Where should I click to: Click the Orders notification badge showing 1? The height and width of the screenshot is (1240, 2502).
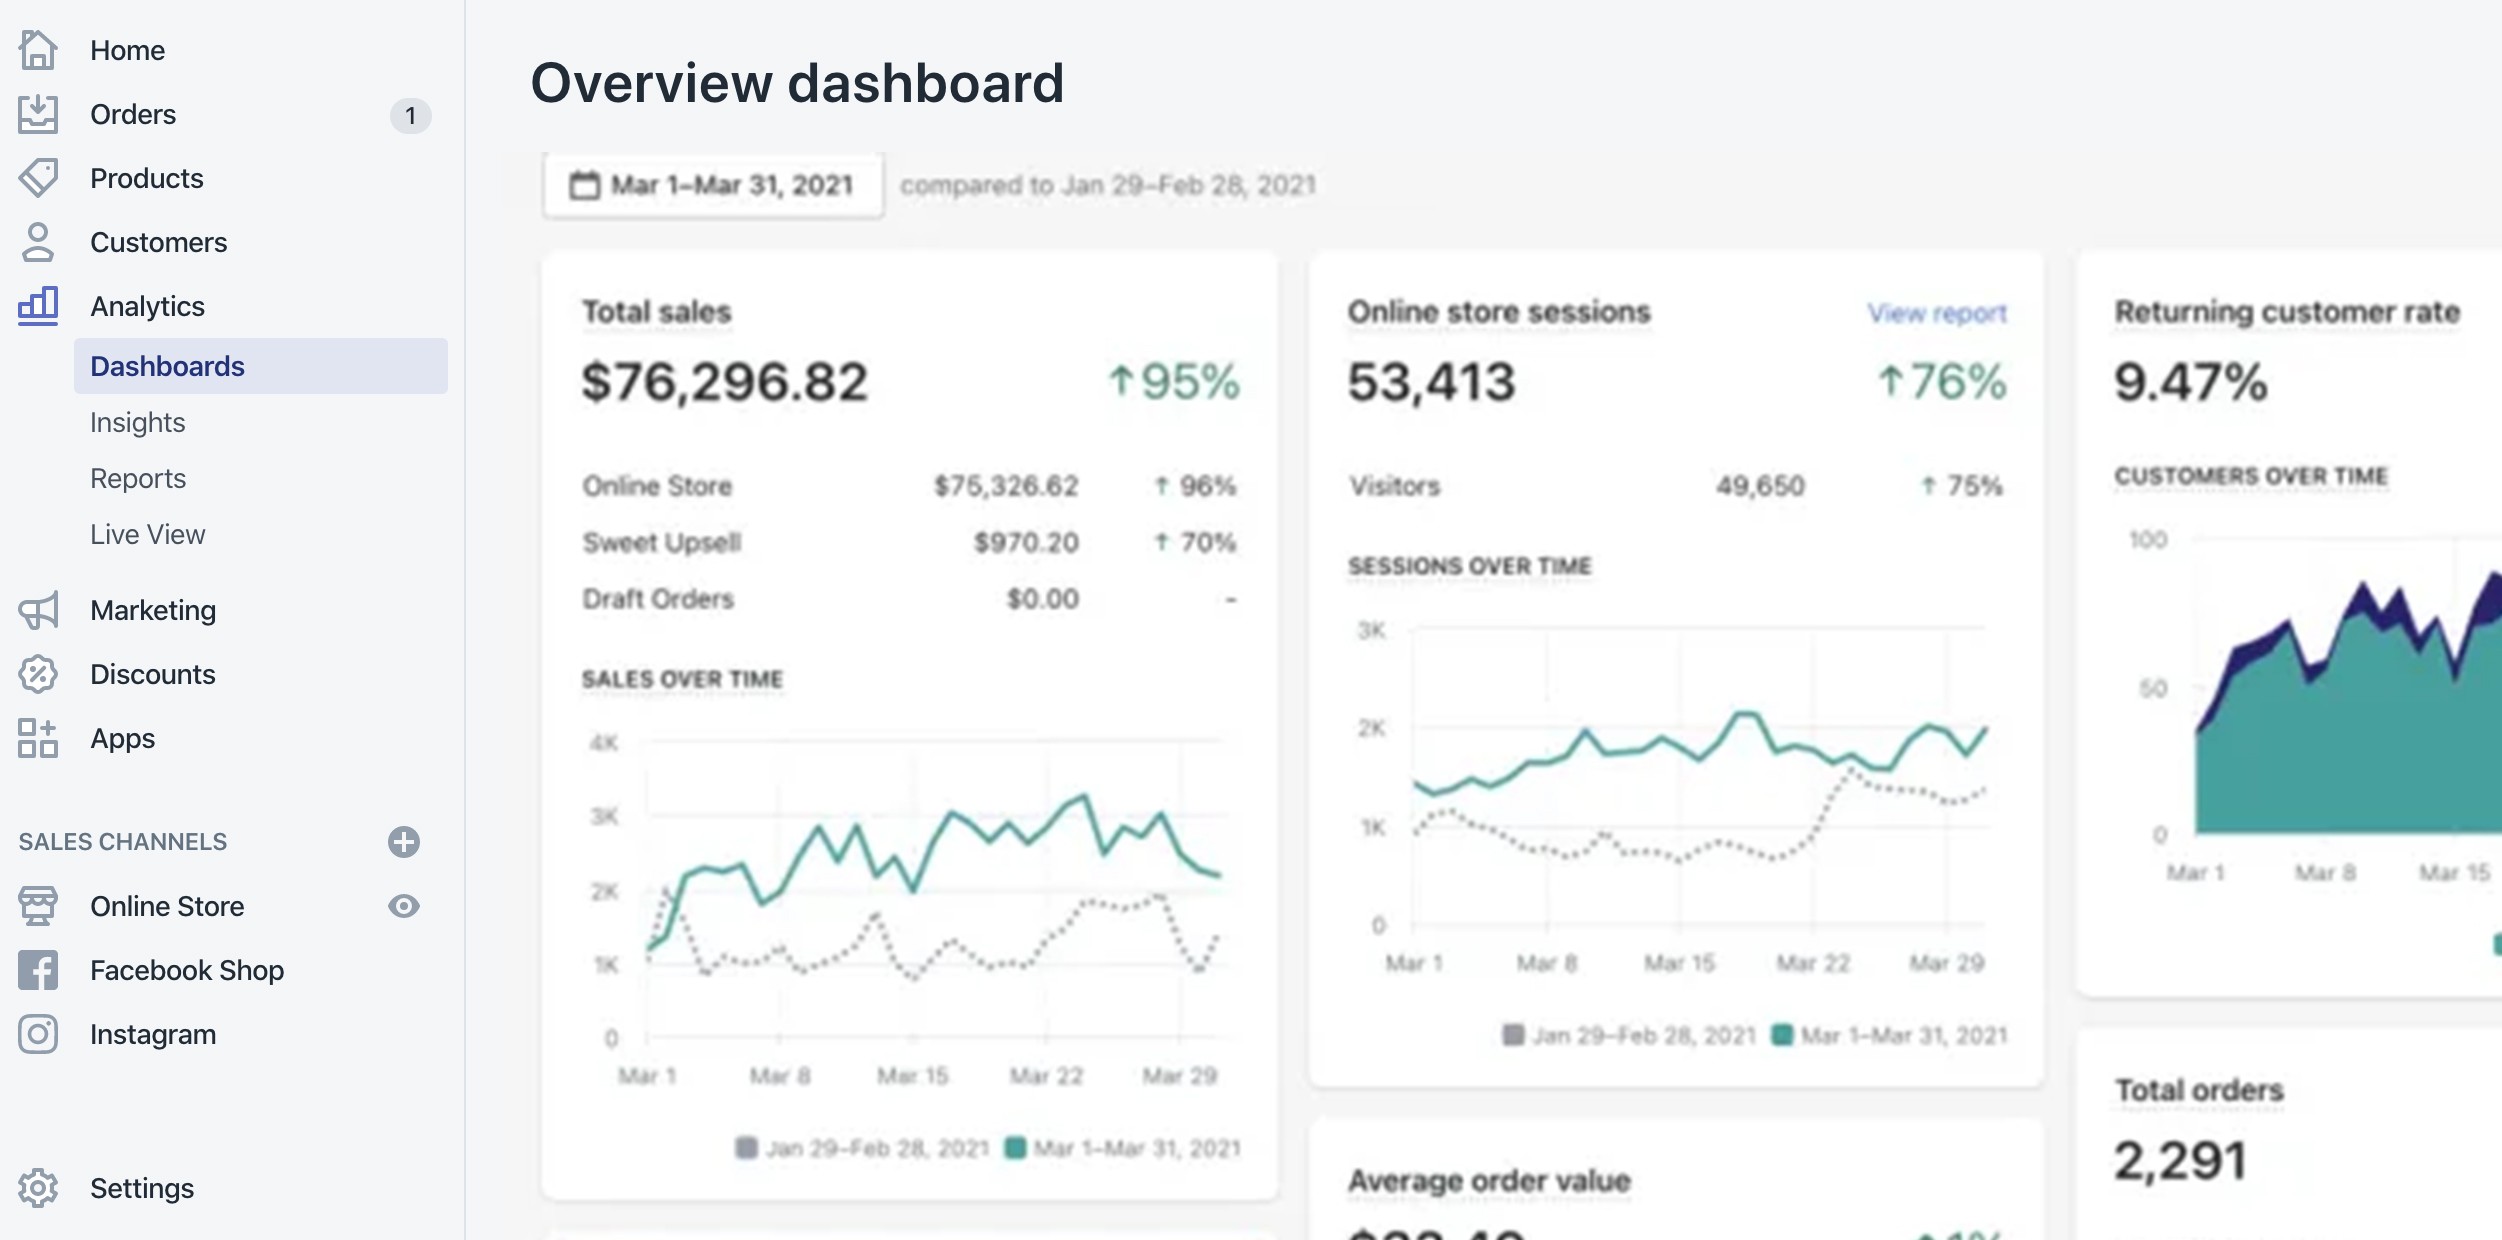(x=409, y=115)
